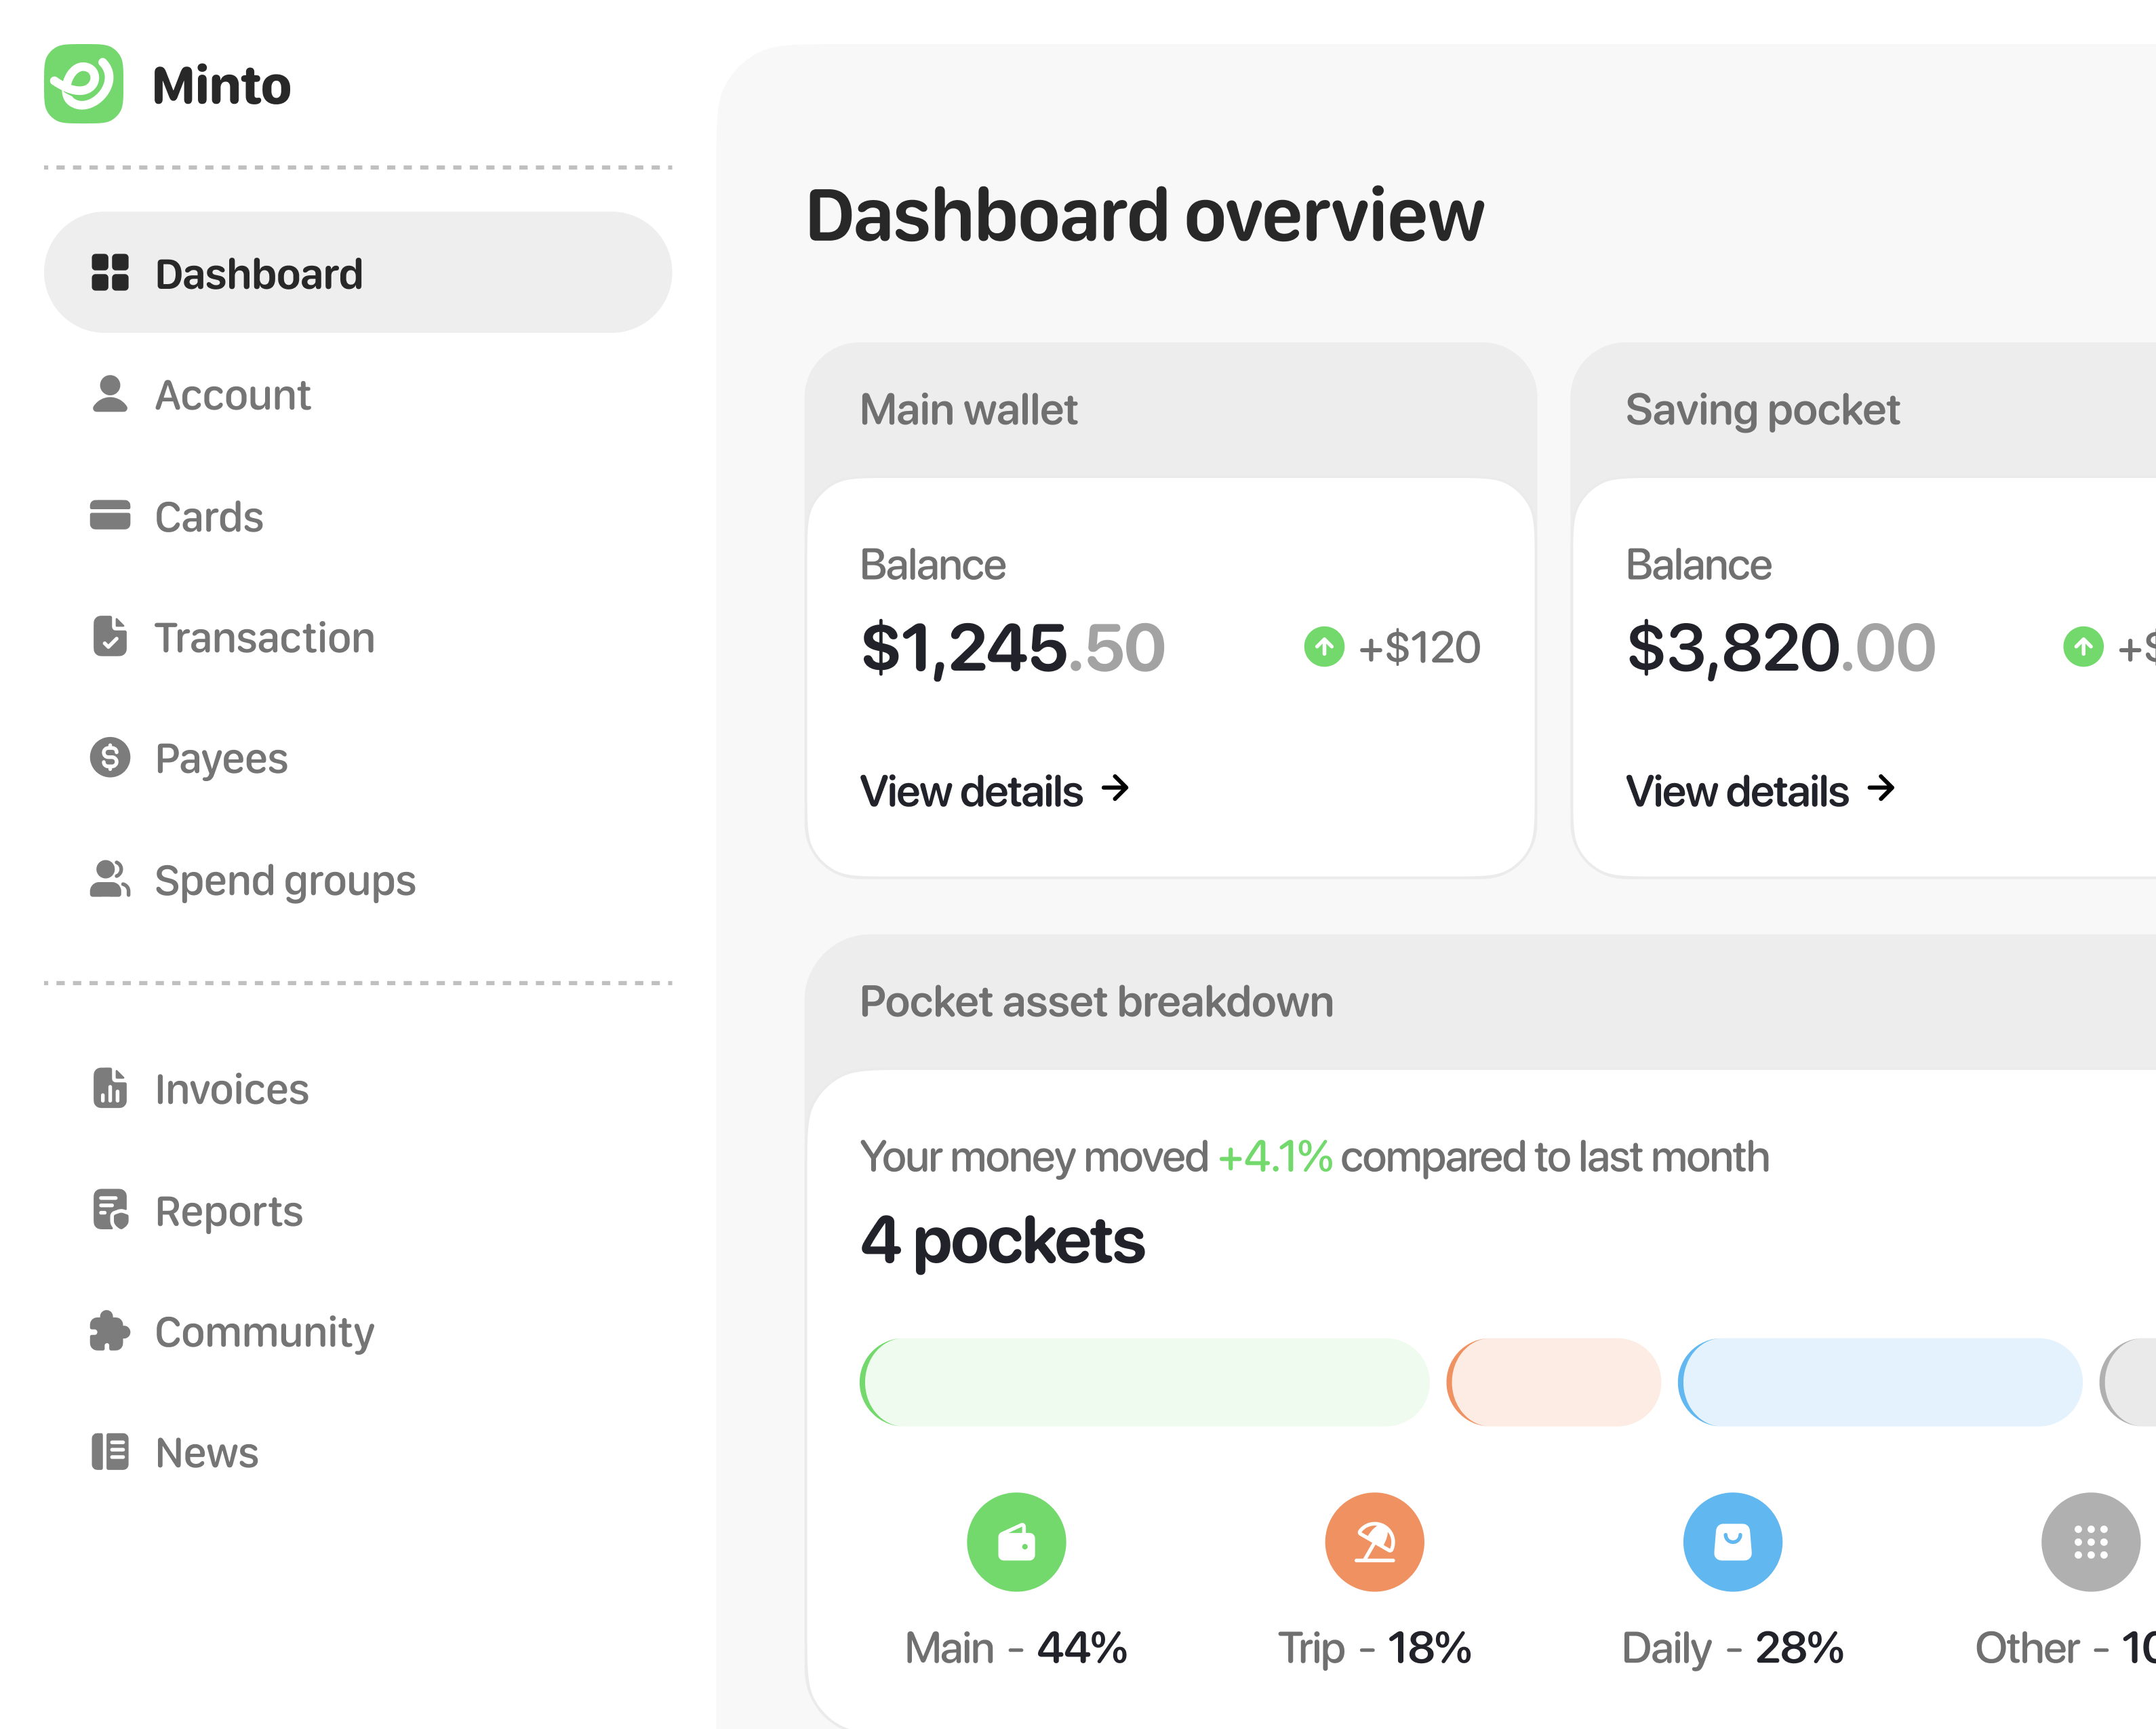The image size is (2156, 1729).
Task: Click the Payees dollar coin icon
Action: [110, 758]
